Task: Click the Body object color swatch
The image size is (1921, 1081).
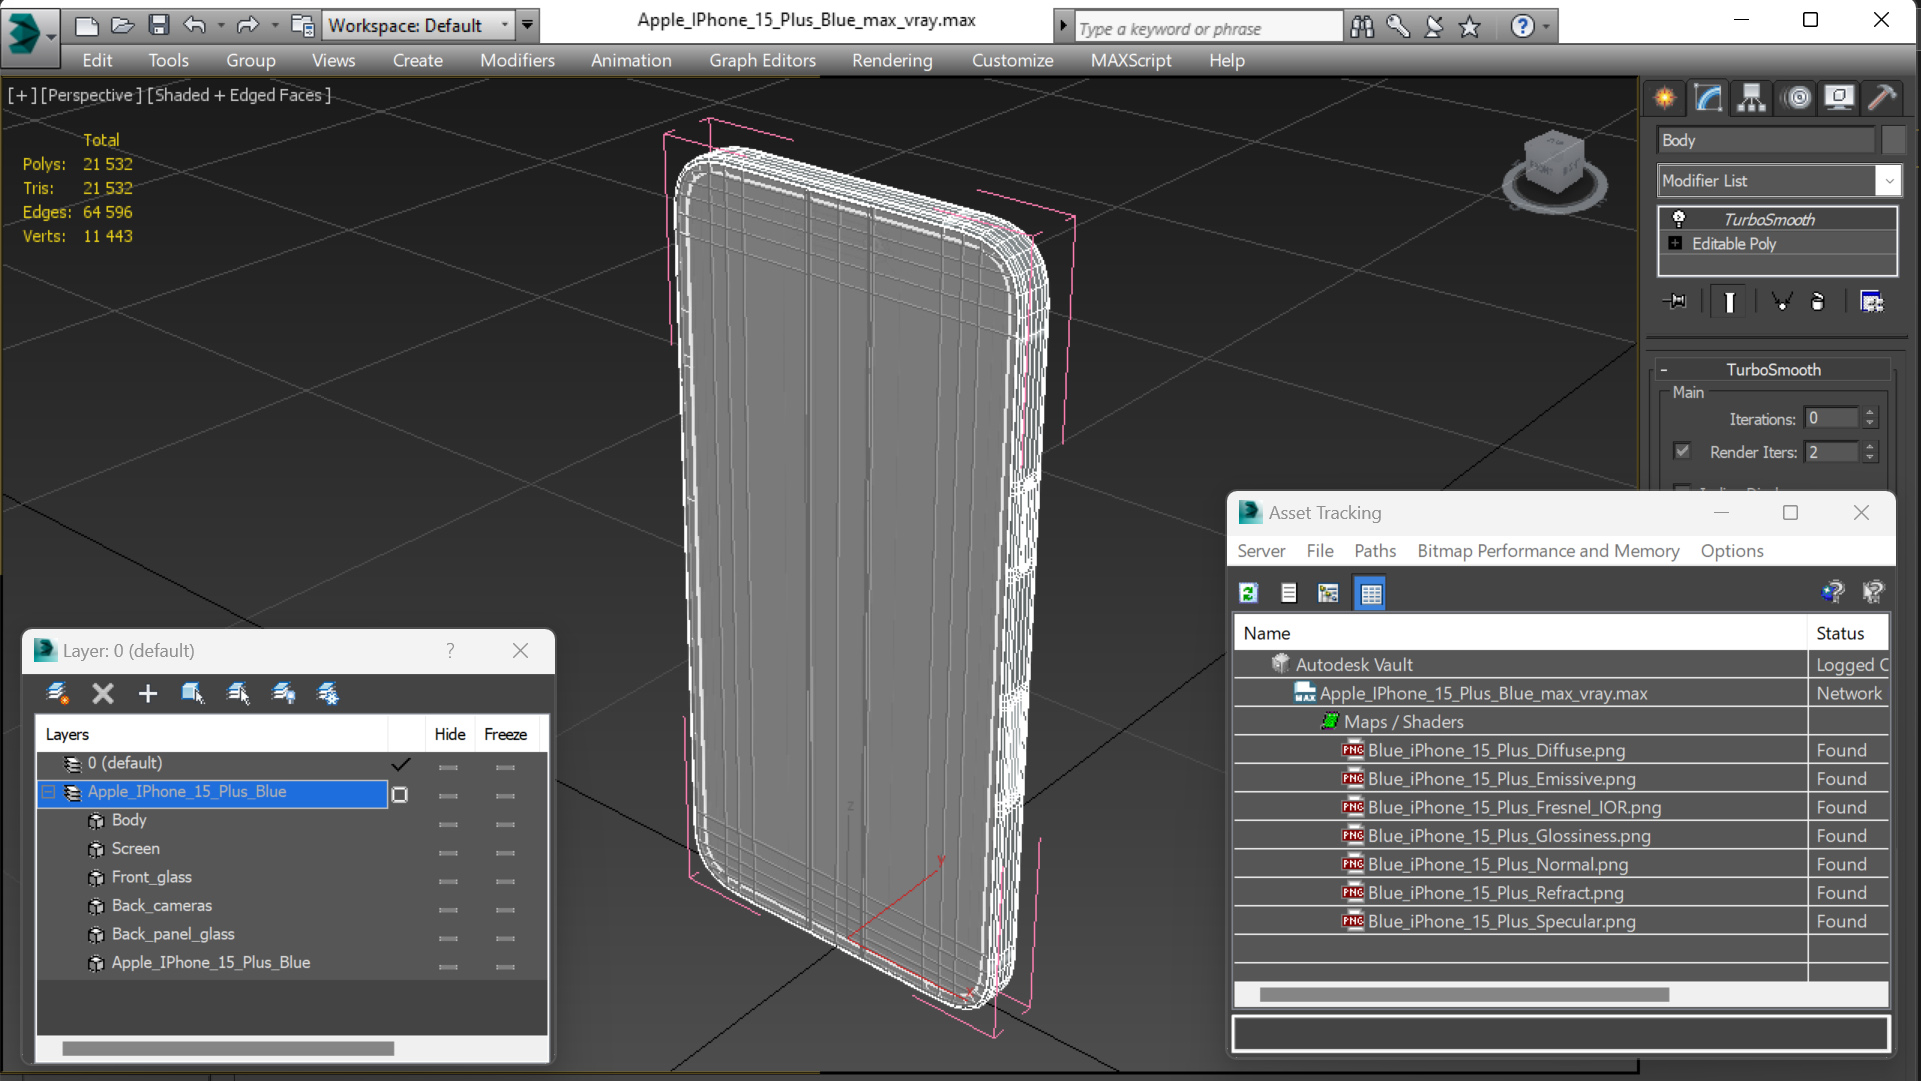Action: (1893, 140)
